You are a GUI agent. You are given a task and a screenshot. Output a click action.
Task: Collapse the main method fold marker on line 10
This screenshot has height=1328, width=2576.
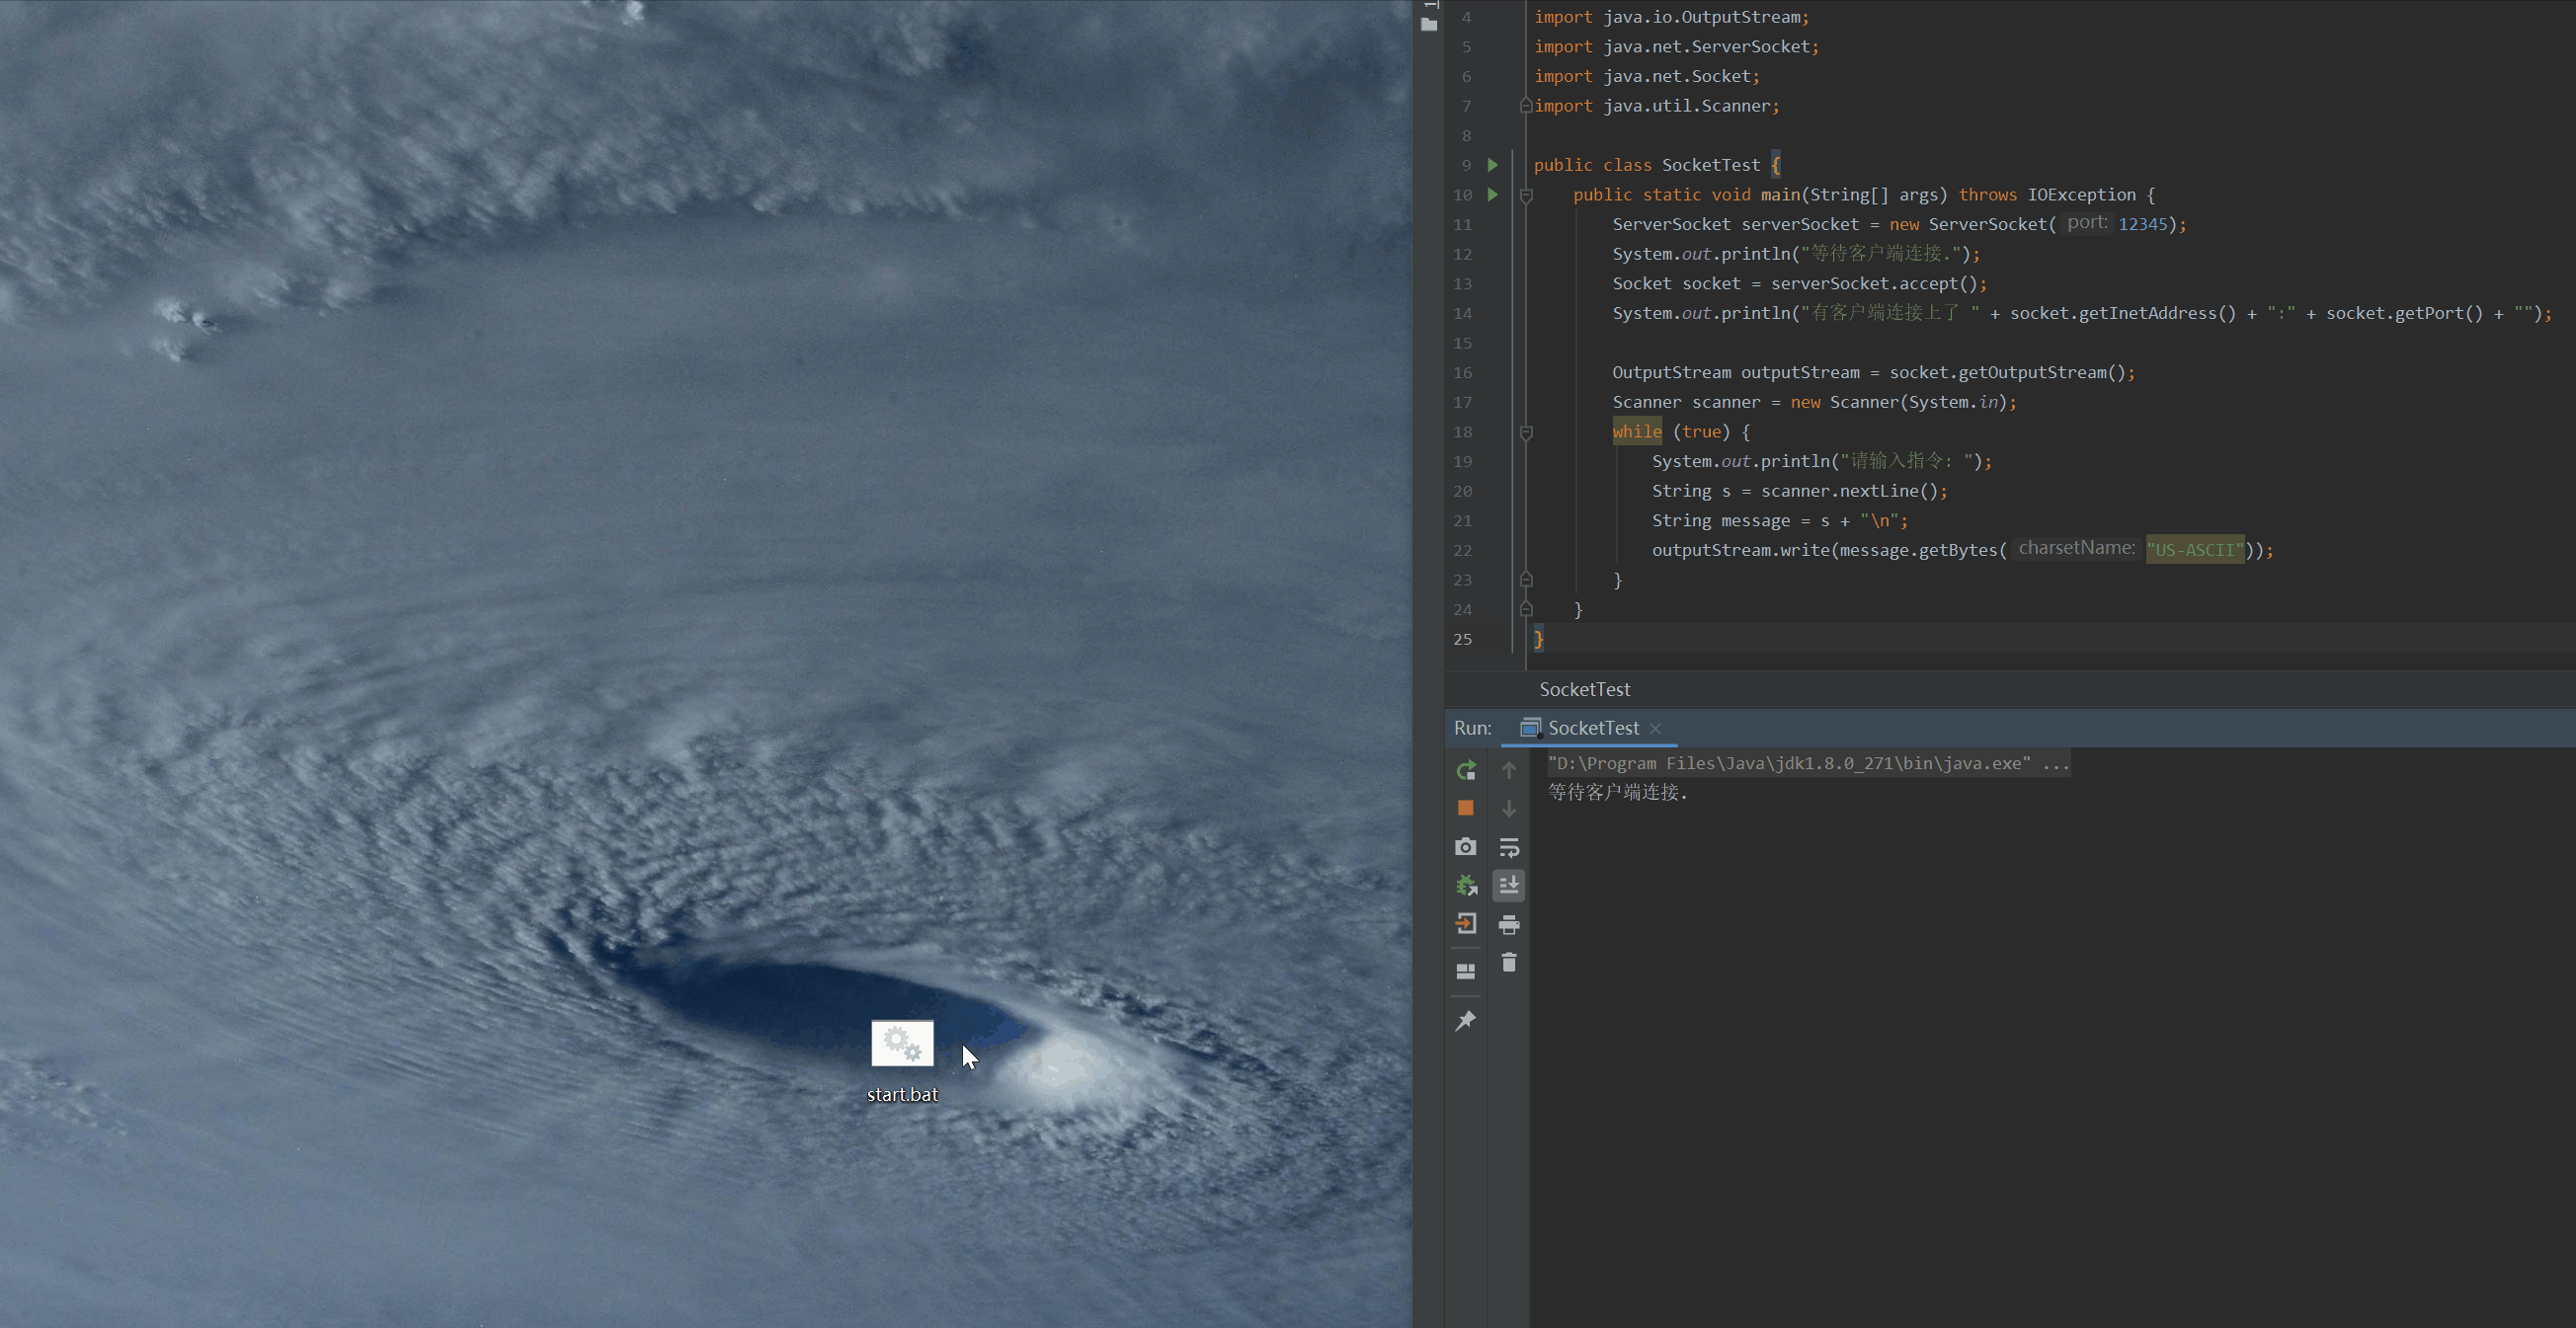tap(1526, 196)
